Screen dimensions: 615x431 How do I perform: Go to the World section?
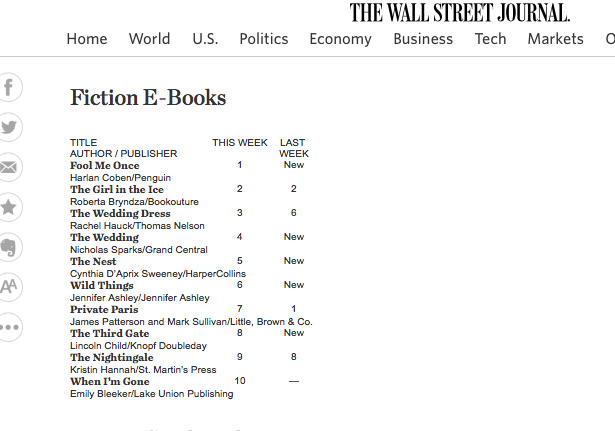pyautogui.click(x=149, y=39)
